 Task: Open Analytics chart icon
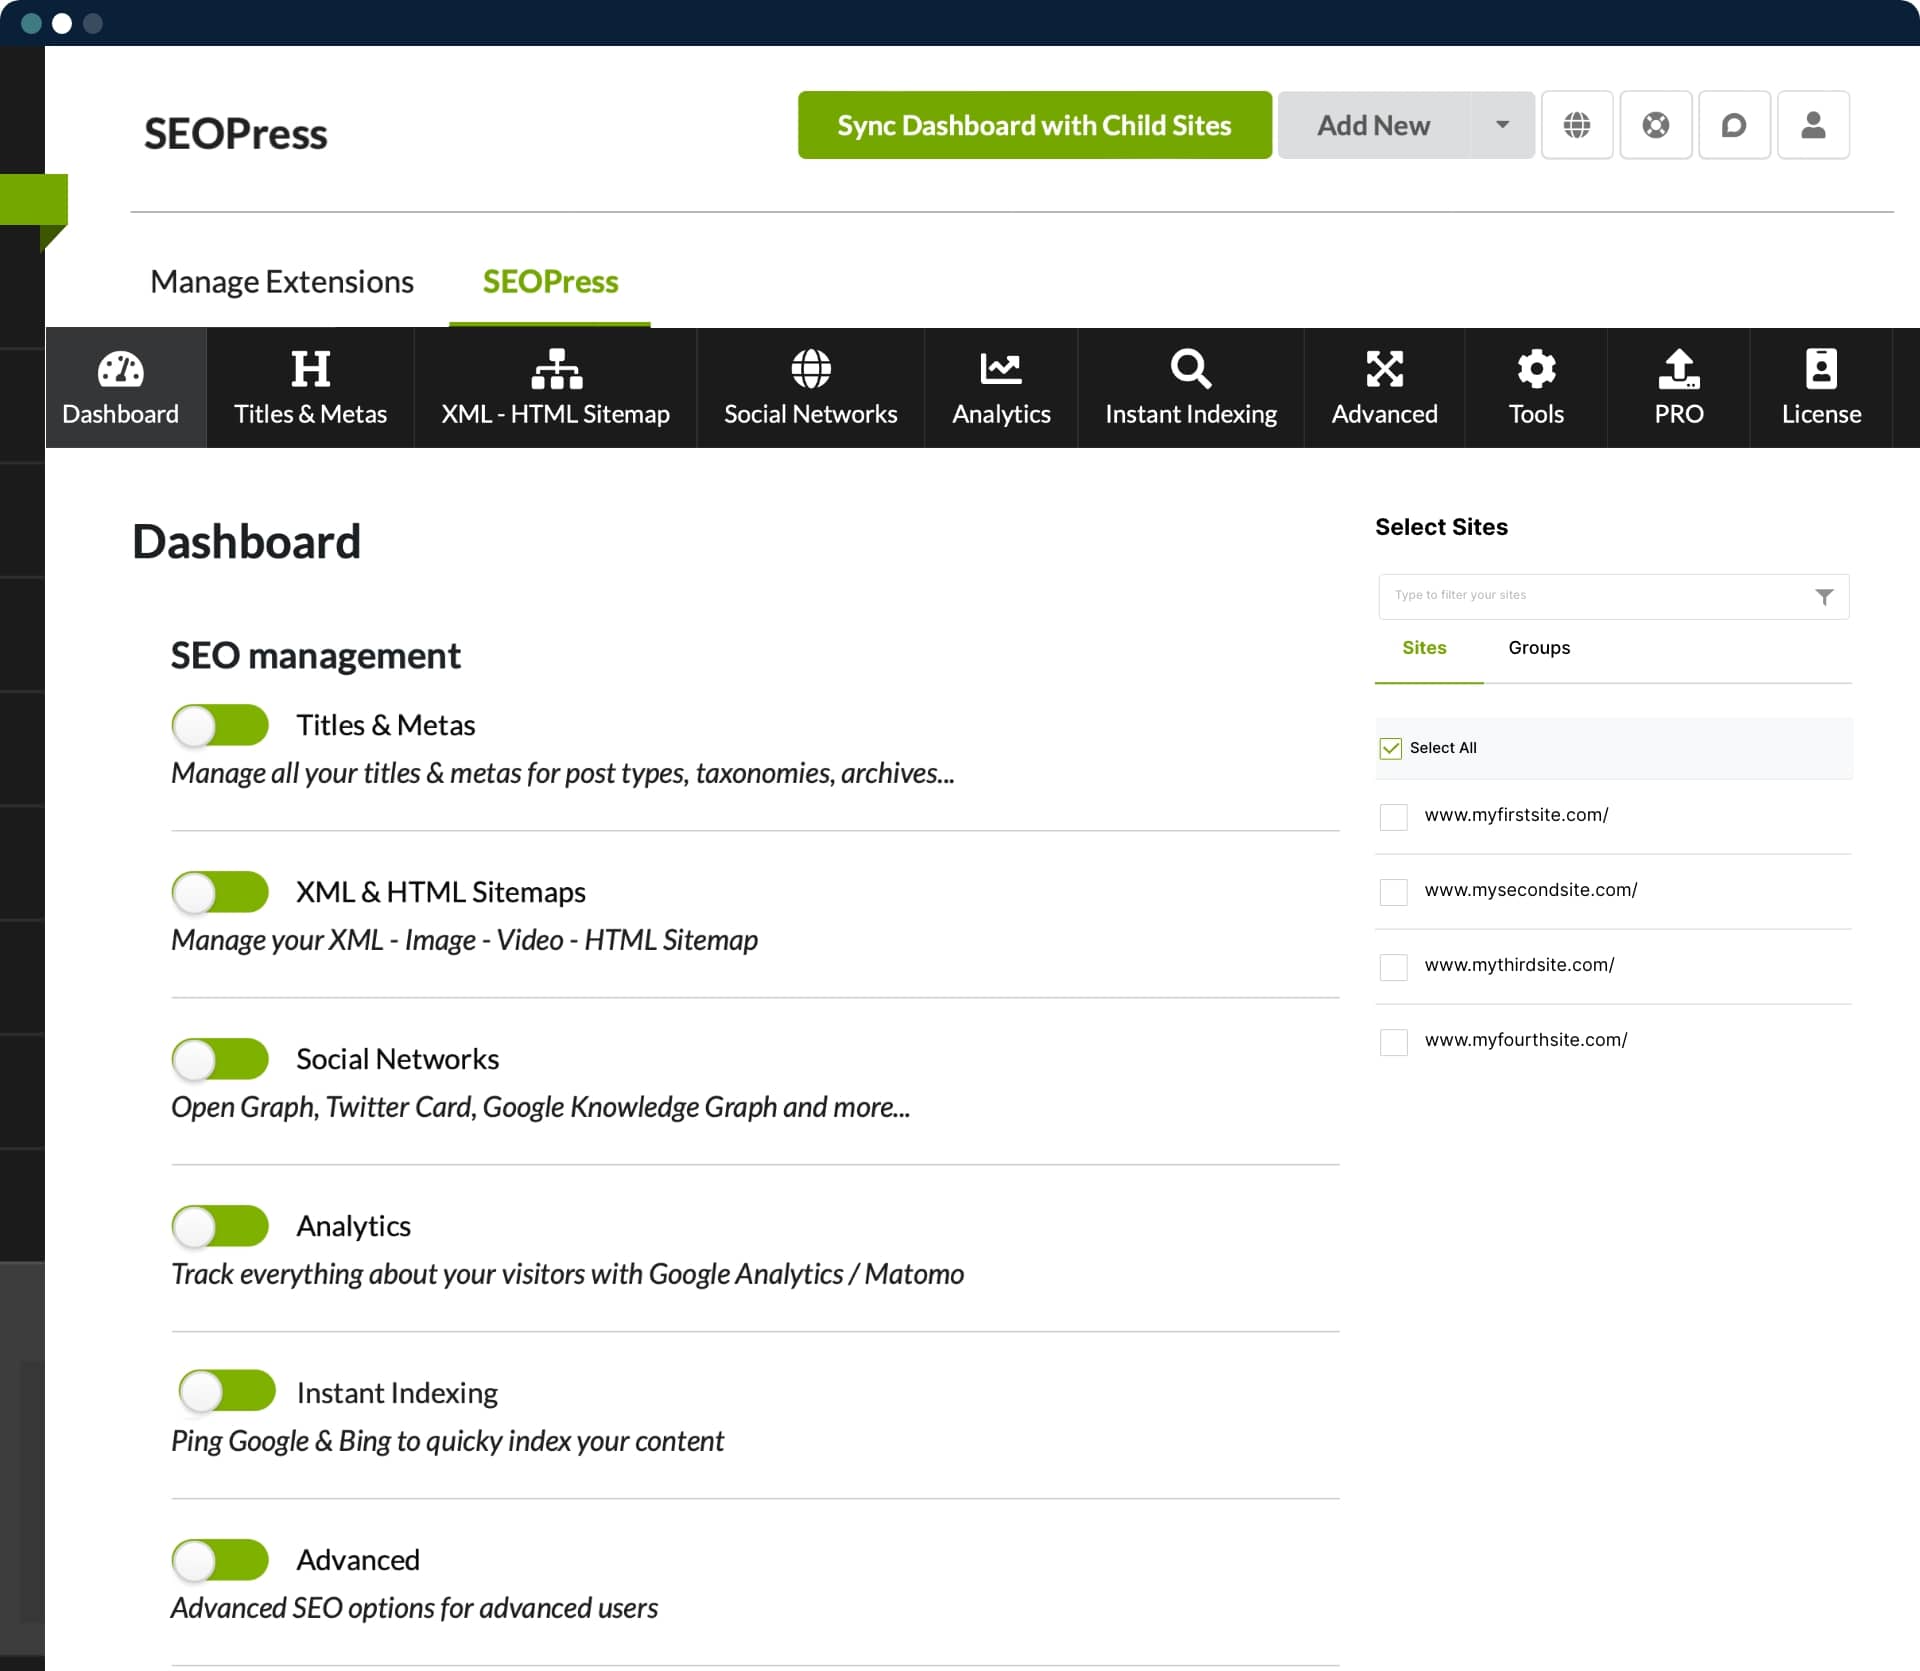(x=1001, y=369)
